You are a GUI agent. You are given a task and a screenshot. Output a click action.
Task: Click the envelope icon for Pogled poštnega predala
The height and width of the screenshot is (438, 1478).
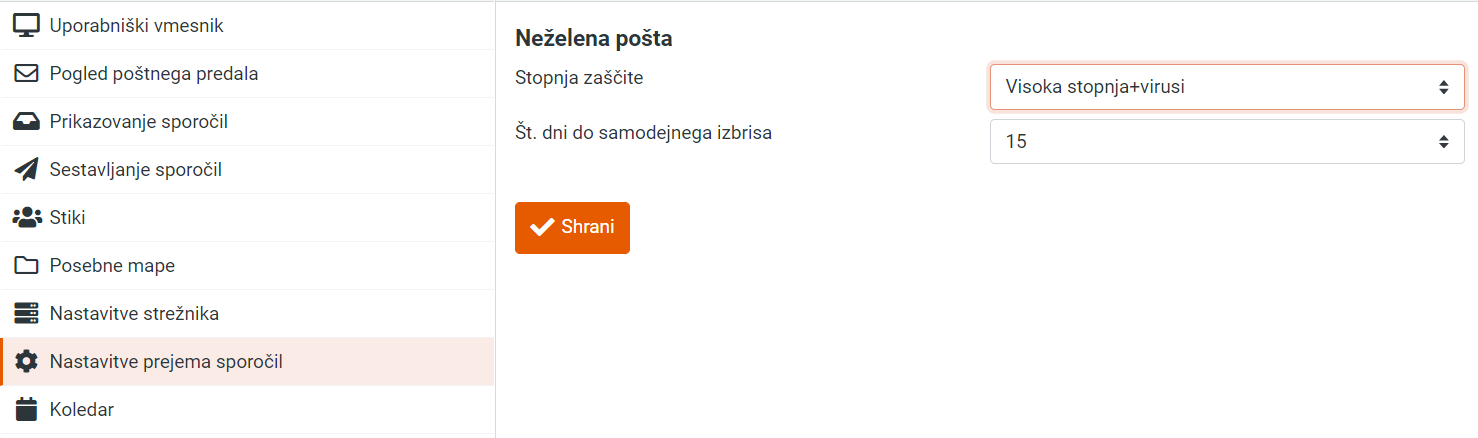click(x=26, y=74)
